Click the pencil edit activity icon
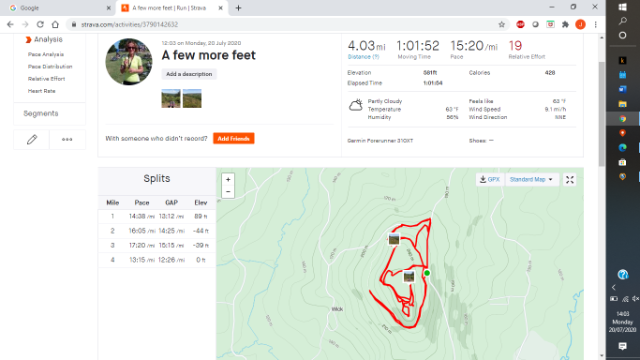640x360 pixels. [31, 140]
